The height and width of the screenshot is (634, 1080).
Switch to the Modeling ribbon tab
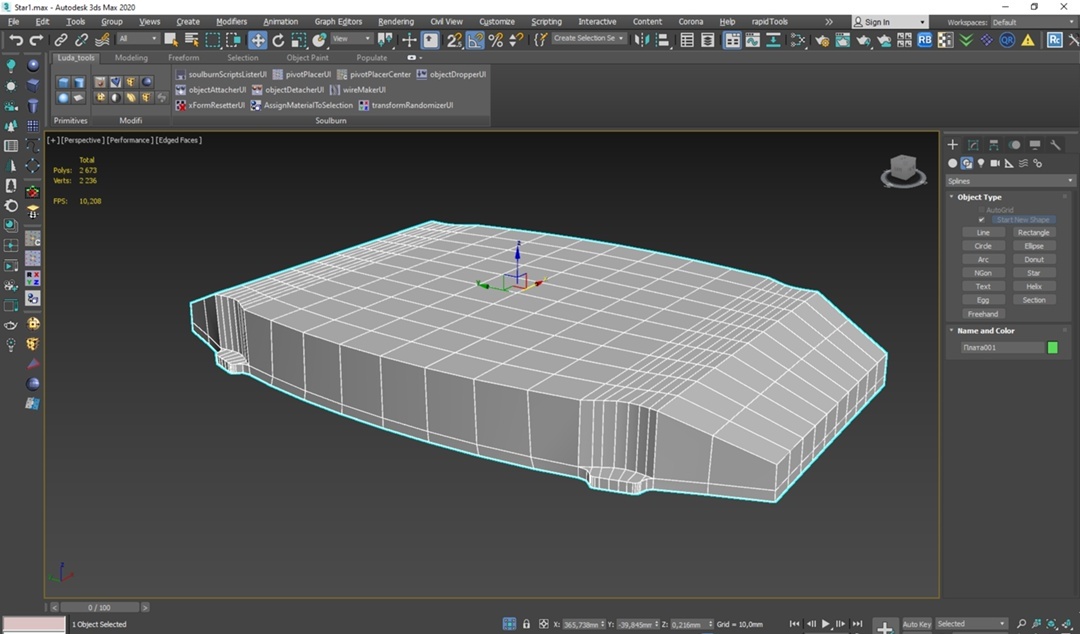point(131,58)
